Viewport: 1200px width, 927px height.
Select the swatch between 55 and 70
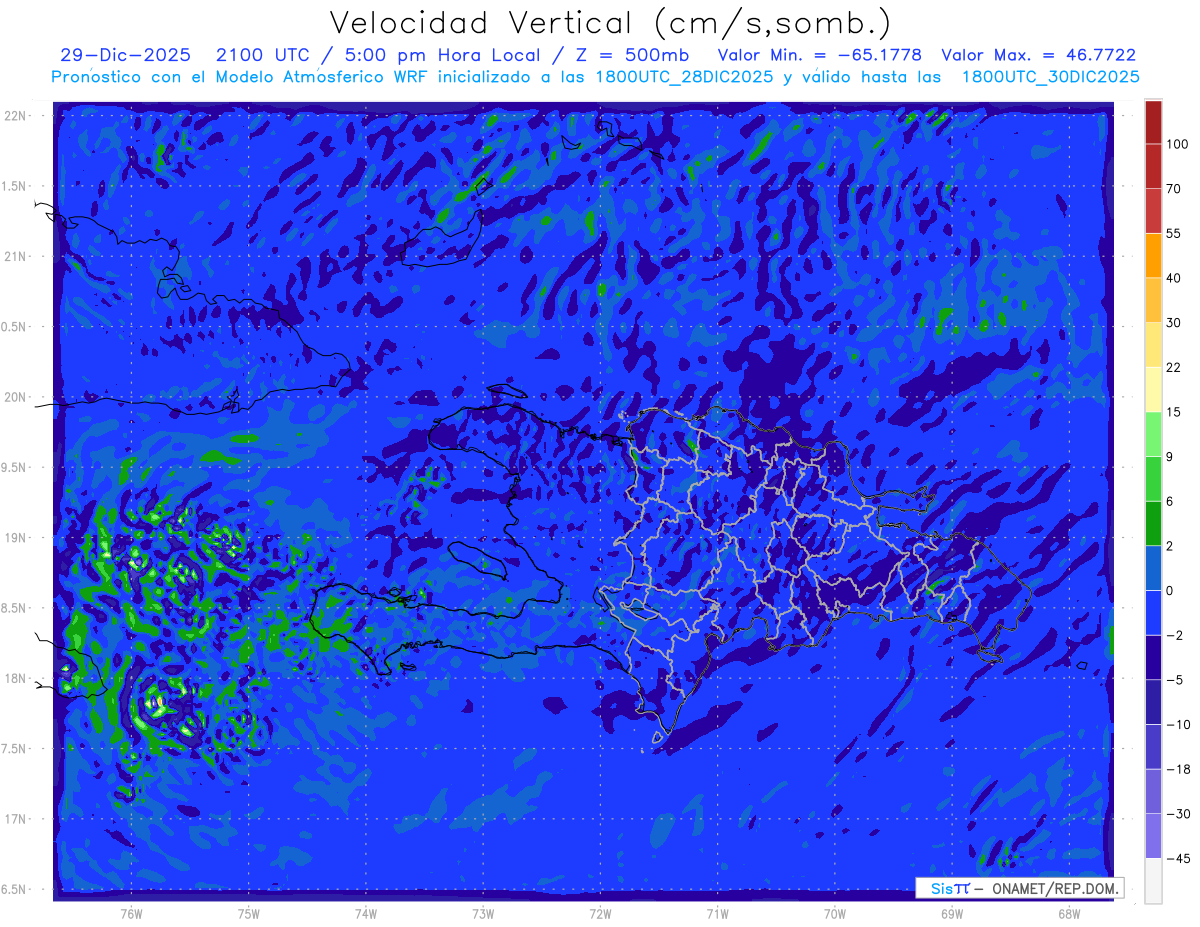1153,210
